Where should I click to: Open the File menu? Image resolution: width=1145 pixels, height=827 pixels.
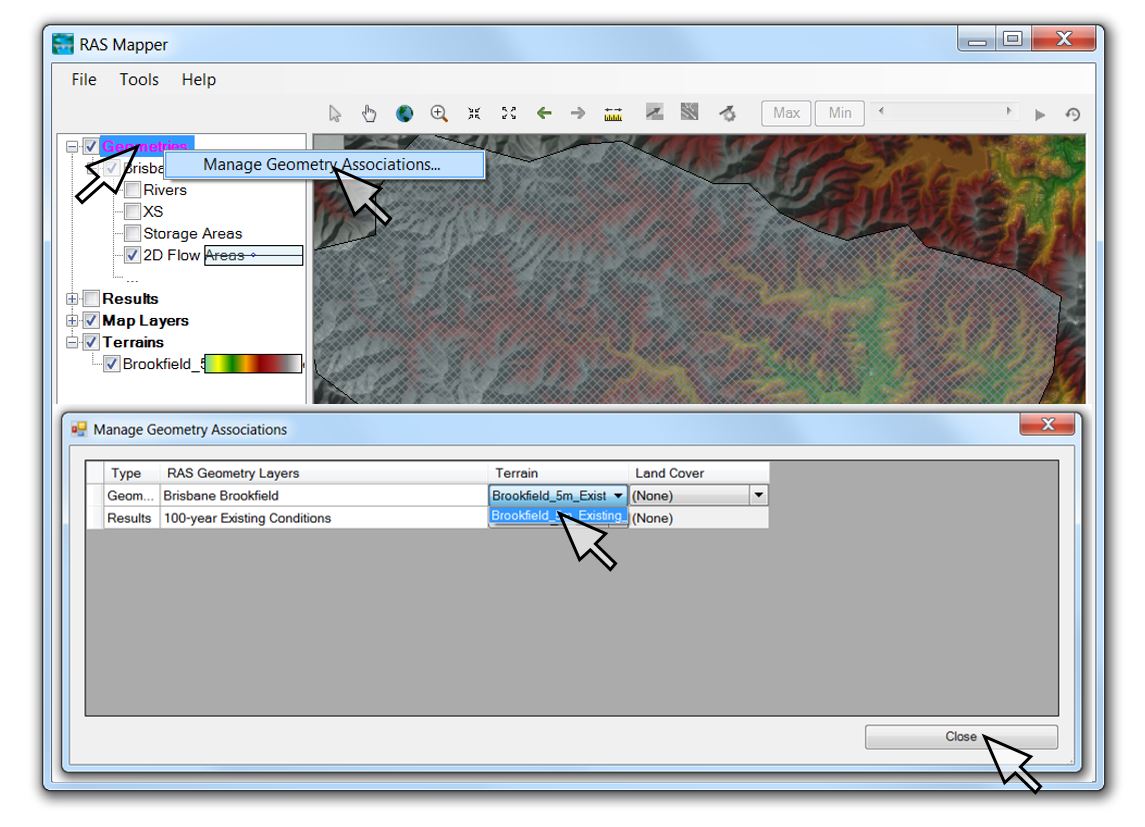[x=84, y=80]
